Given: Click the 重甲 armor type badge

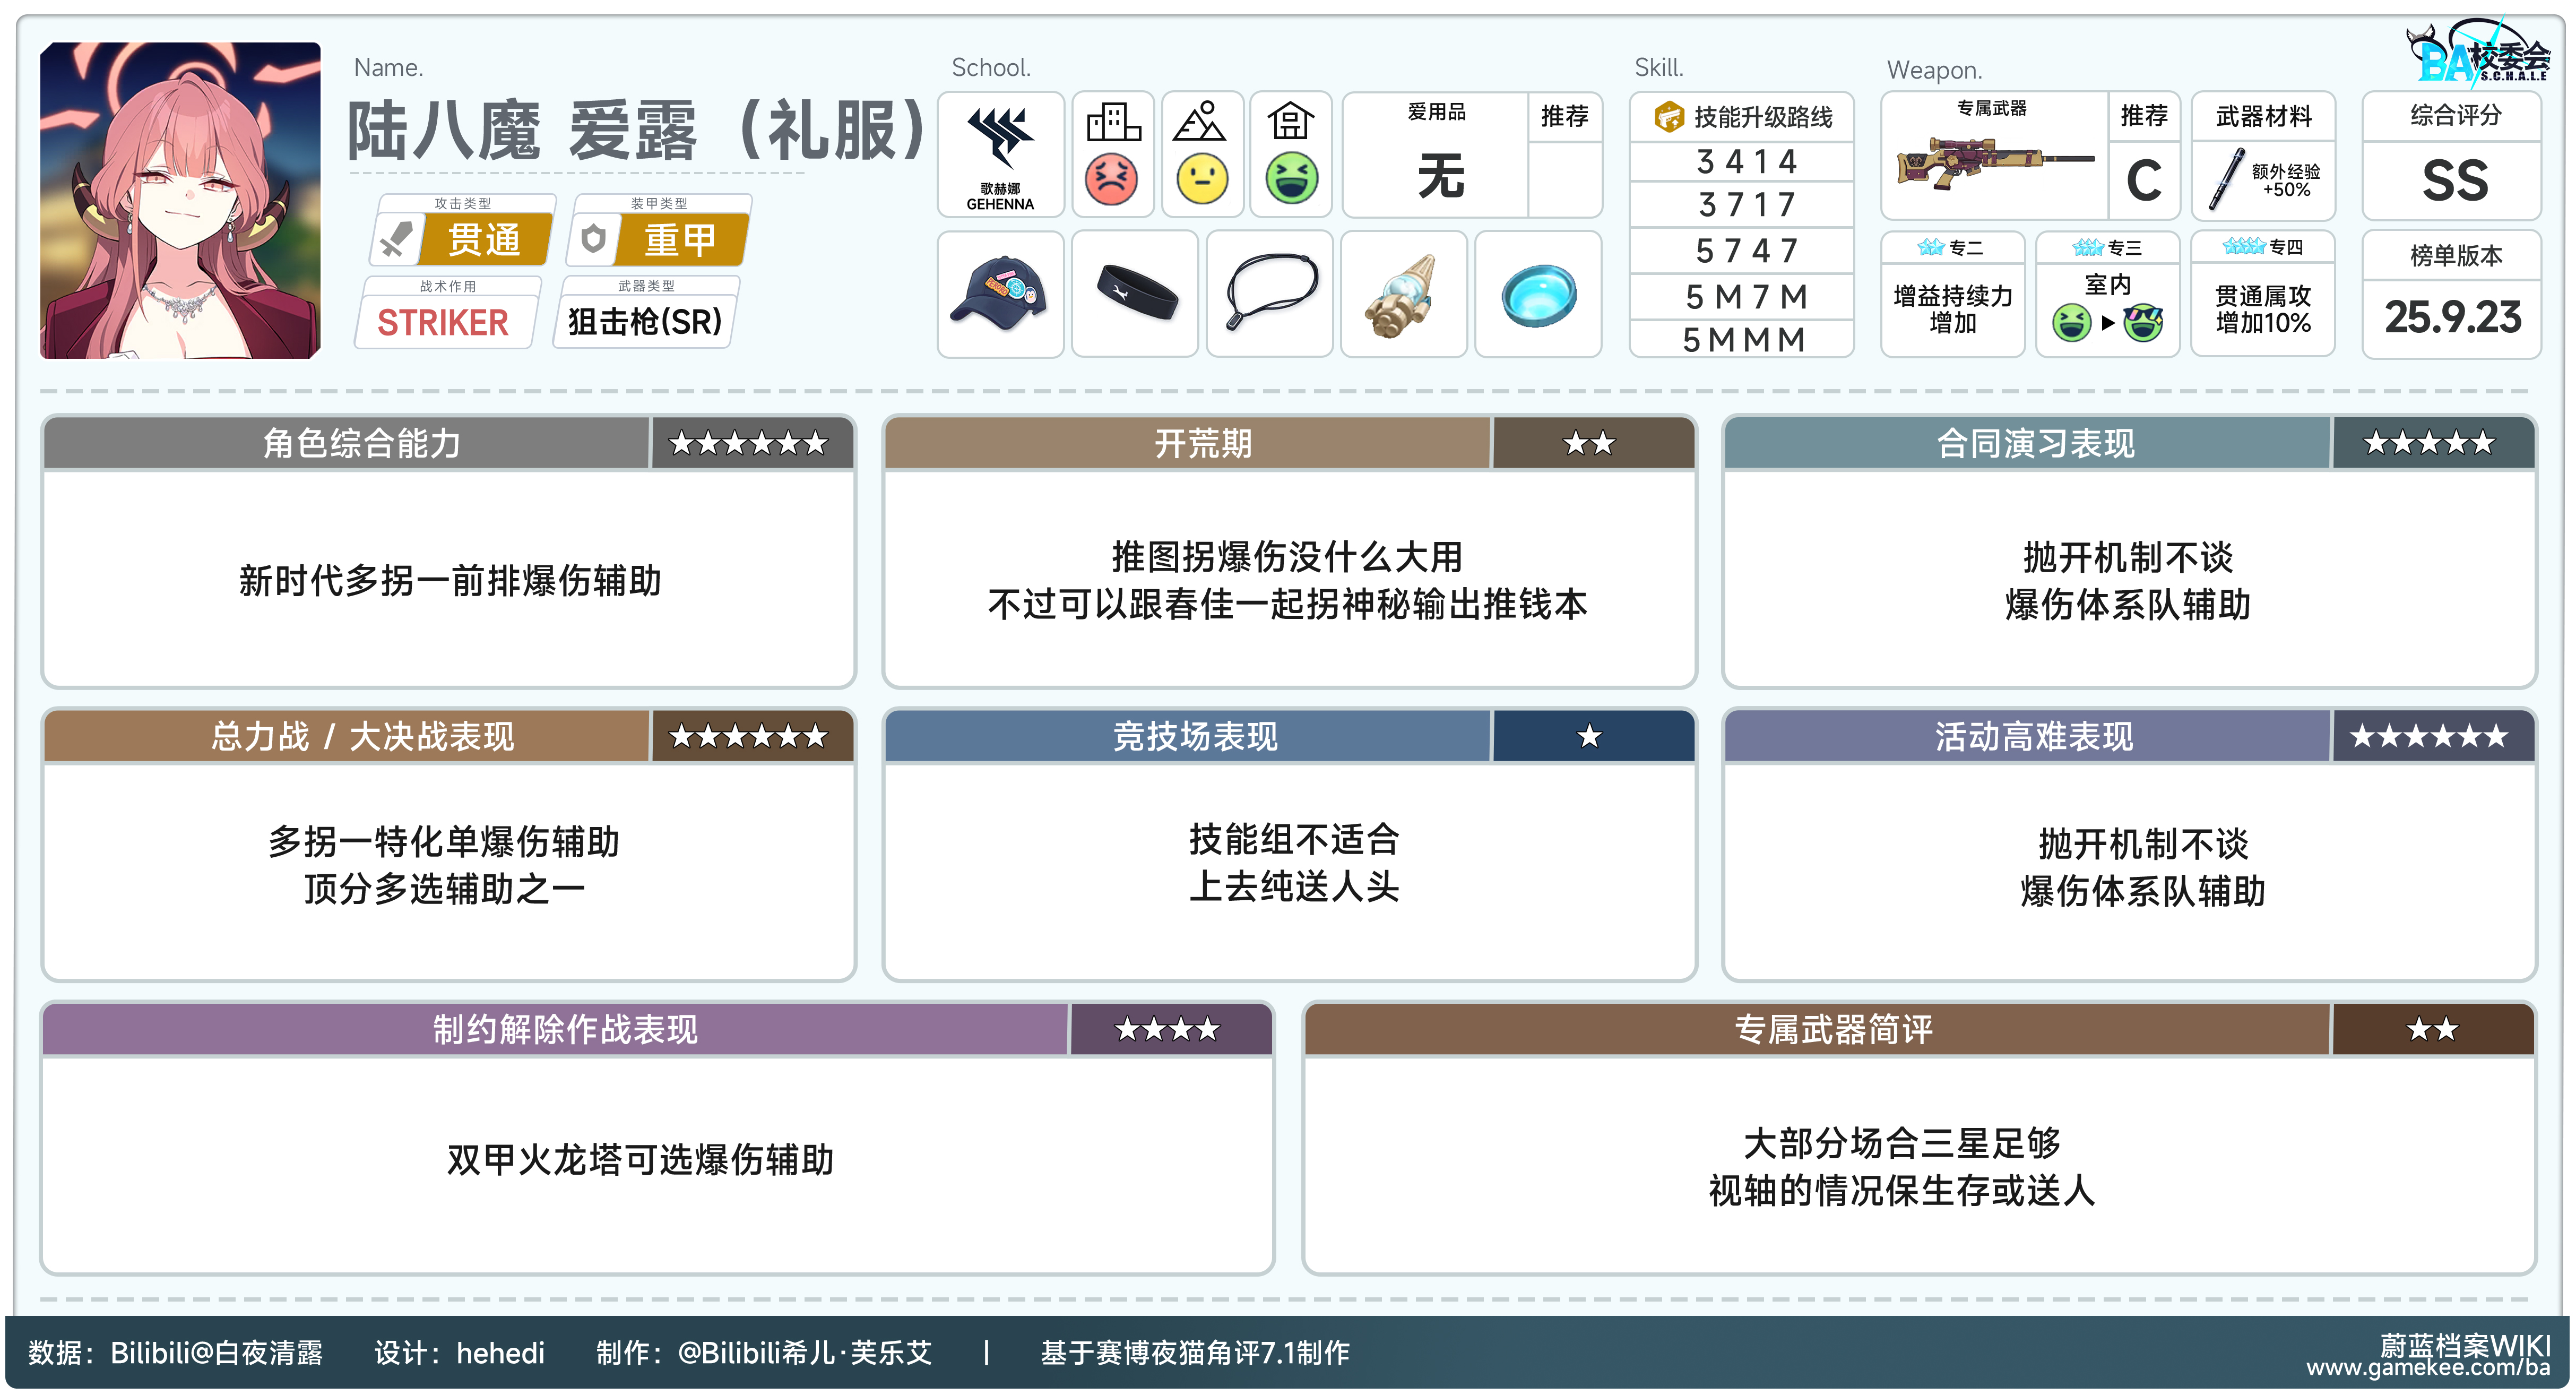Looking at the screenshot, I should pos(680,240).
